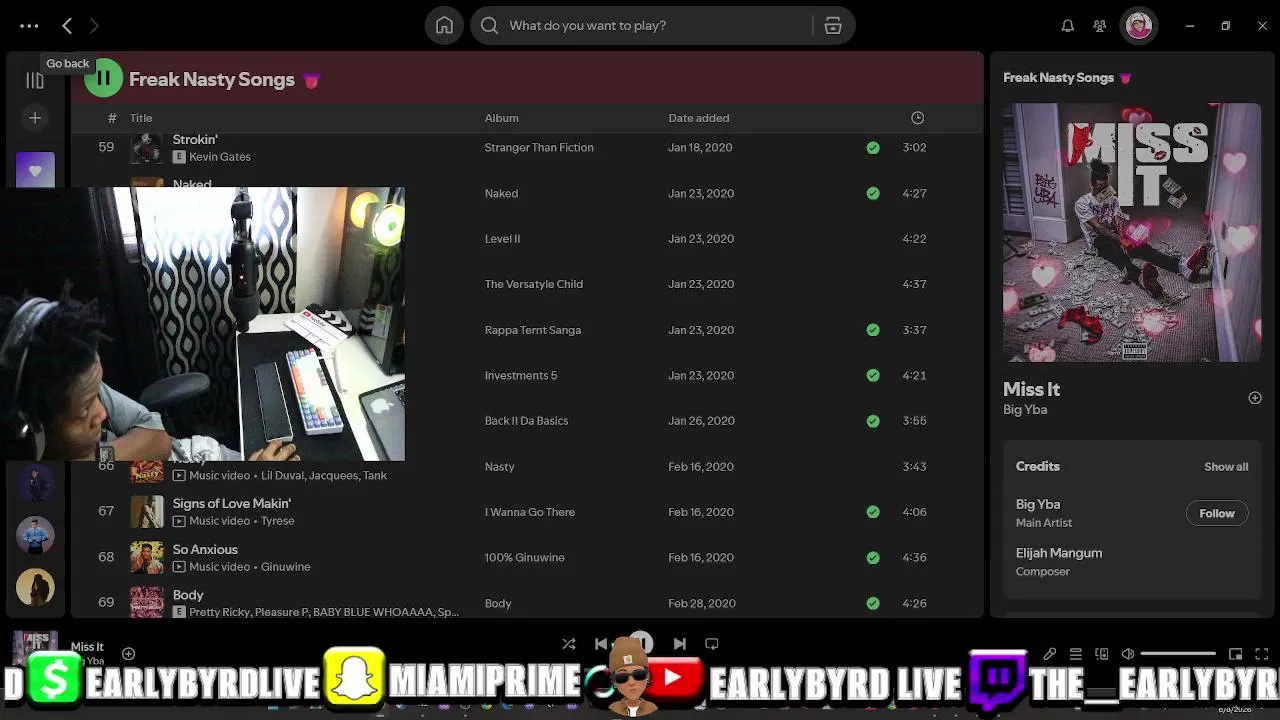Image resolution: width=1280 pixels, height=720 pixels.
Task: Go back with the left arrow
Action: (x=67, y=26)
